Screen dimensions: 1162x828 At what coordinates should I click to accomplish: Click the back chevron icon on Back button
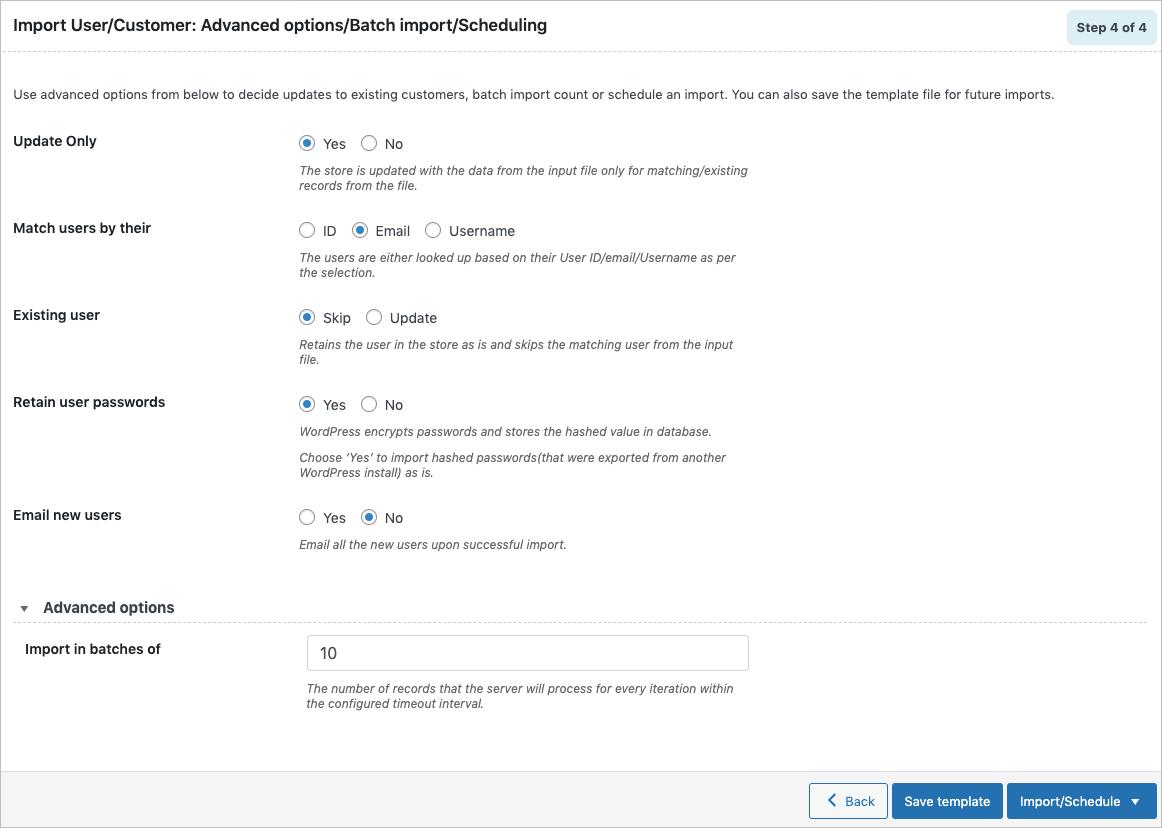[833, 801]
